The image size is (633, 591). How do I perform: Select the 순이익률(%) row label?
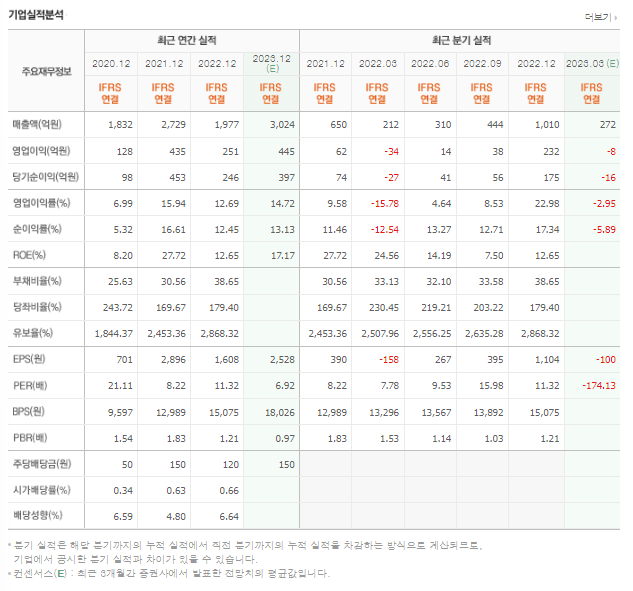tap(37, 229)
